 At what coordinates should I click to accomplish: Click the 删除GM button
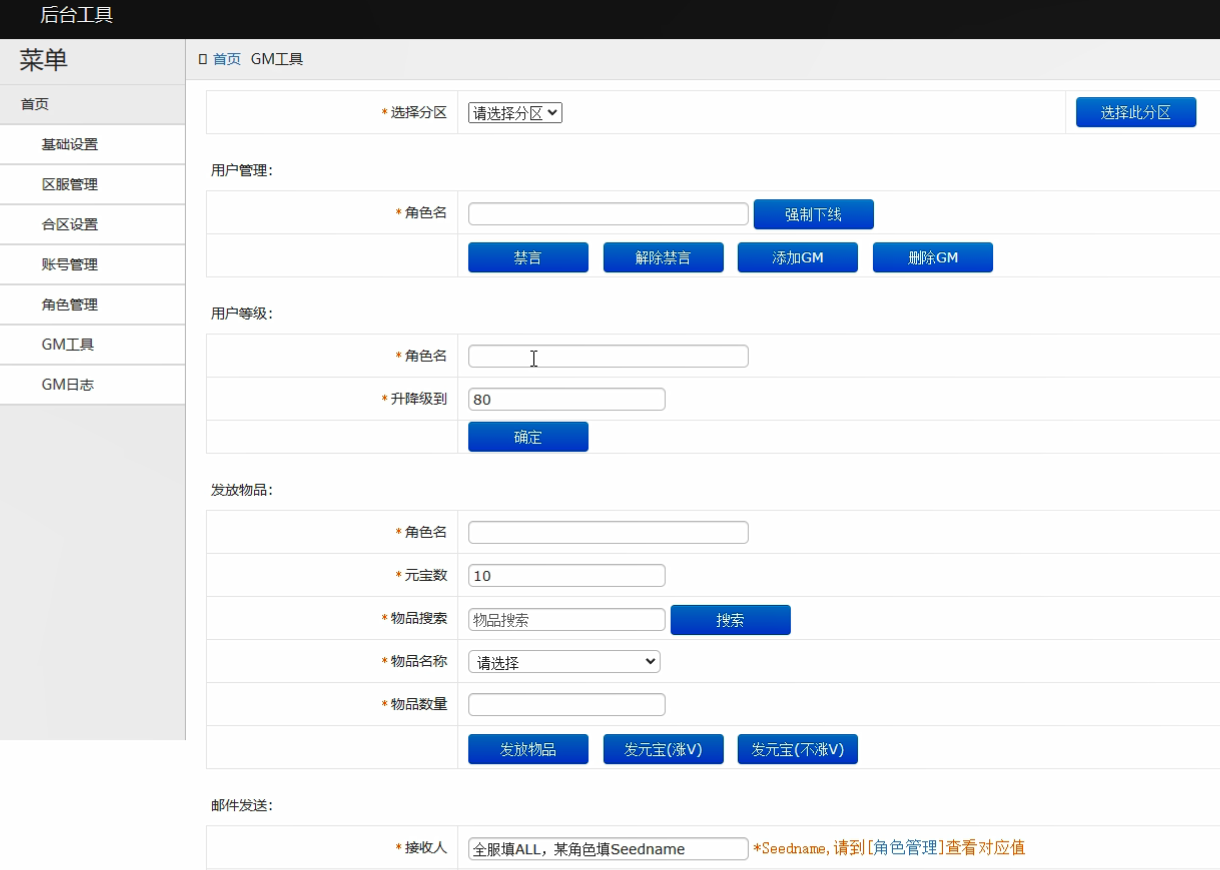point(933,257)
